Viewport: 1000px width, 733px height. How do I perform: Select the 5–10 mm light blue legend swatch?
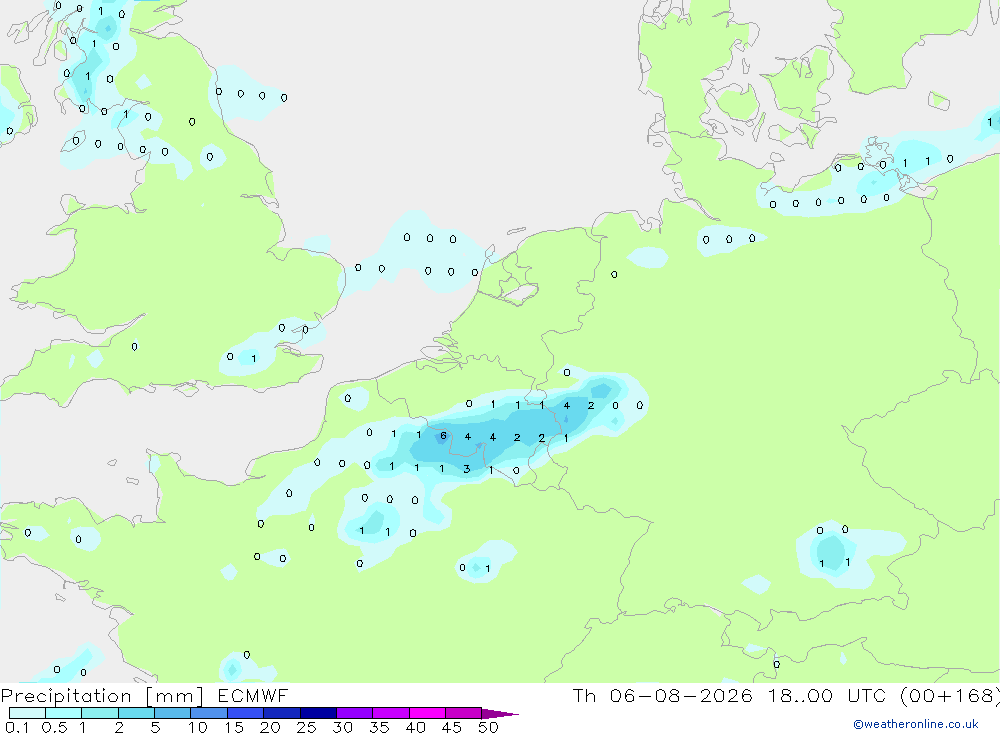coord(173,713)
